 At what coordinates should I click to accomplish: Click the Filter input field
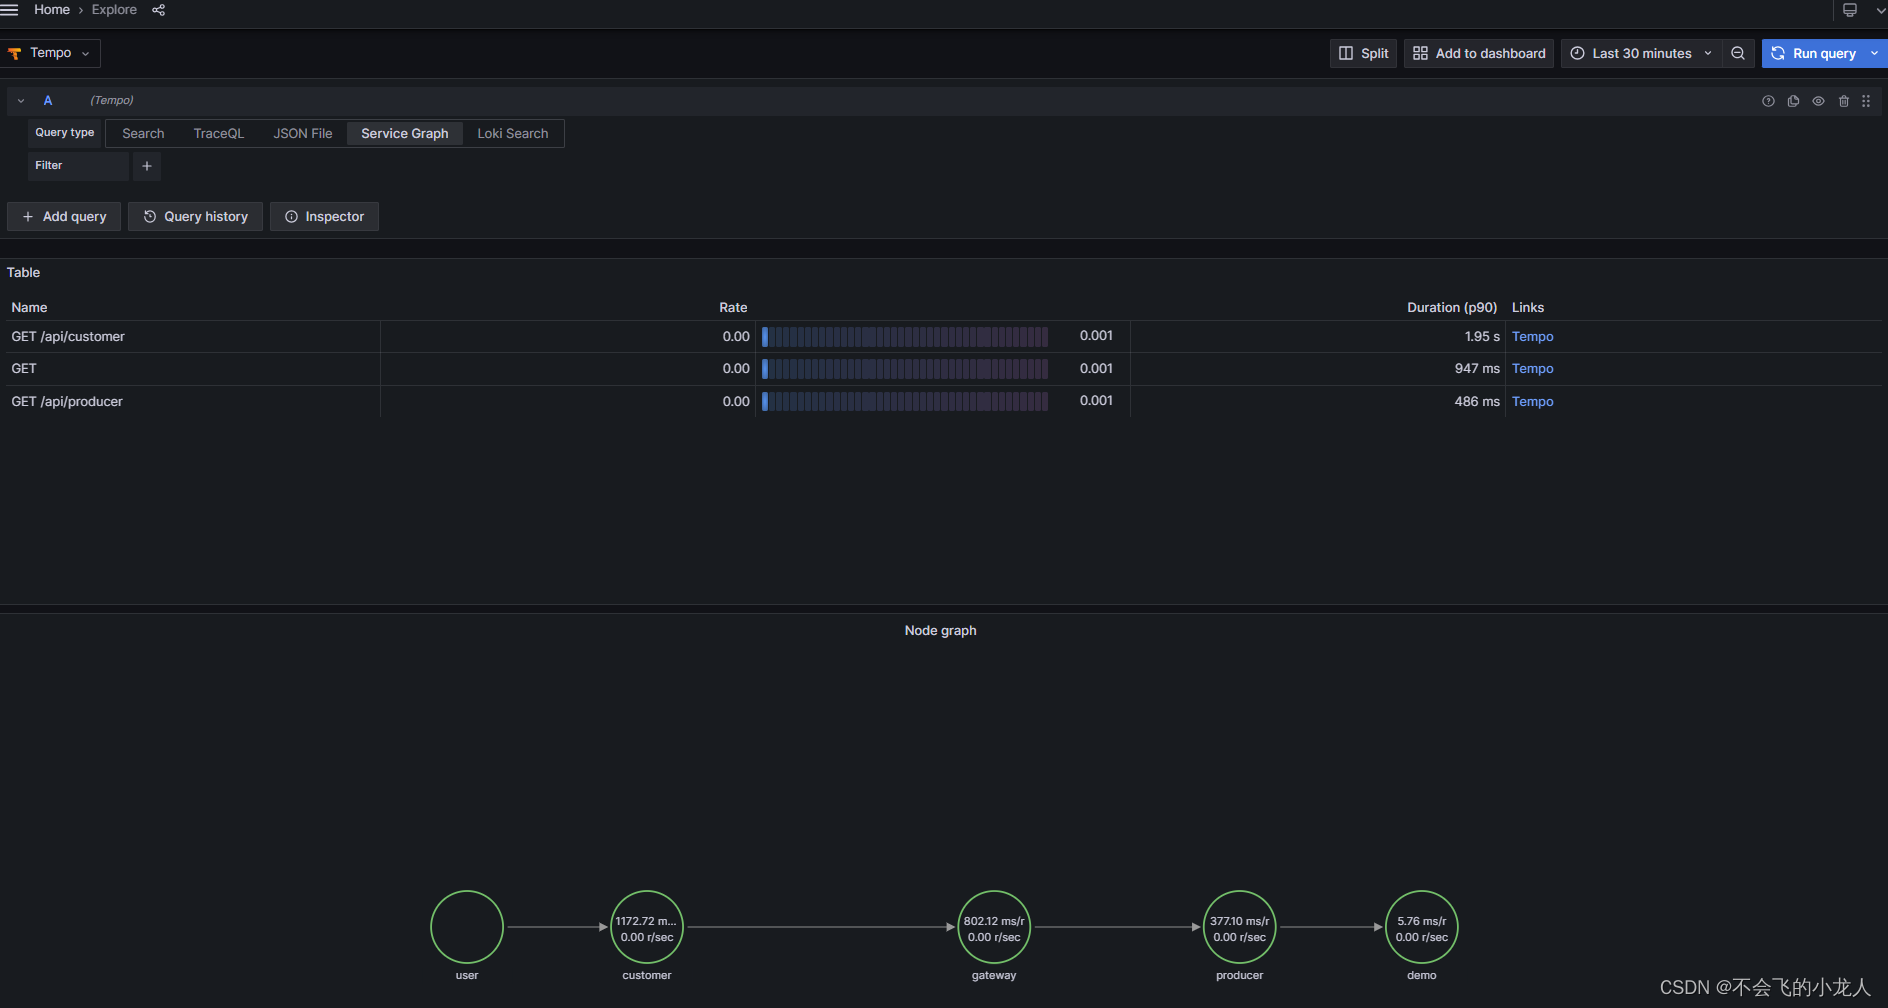tap(78, 166)
